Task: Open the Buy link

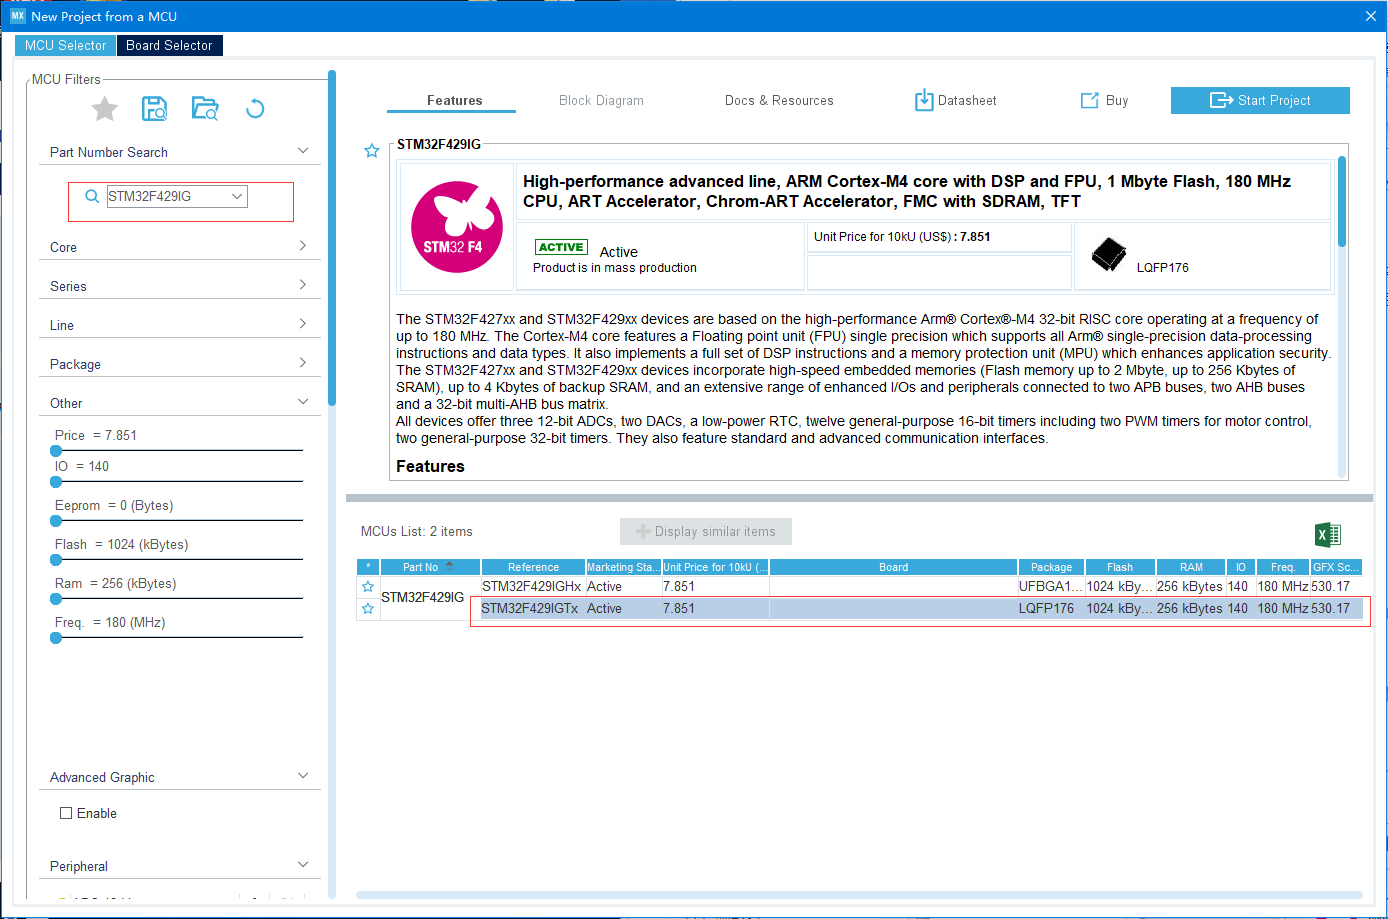Action: pyautogui.click(x=1104, y=100)
